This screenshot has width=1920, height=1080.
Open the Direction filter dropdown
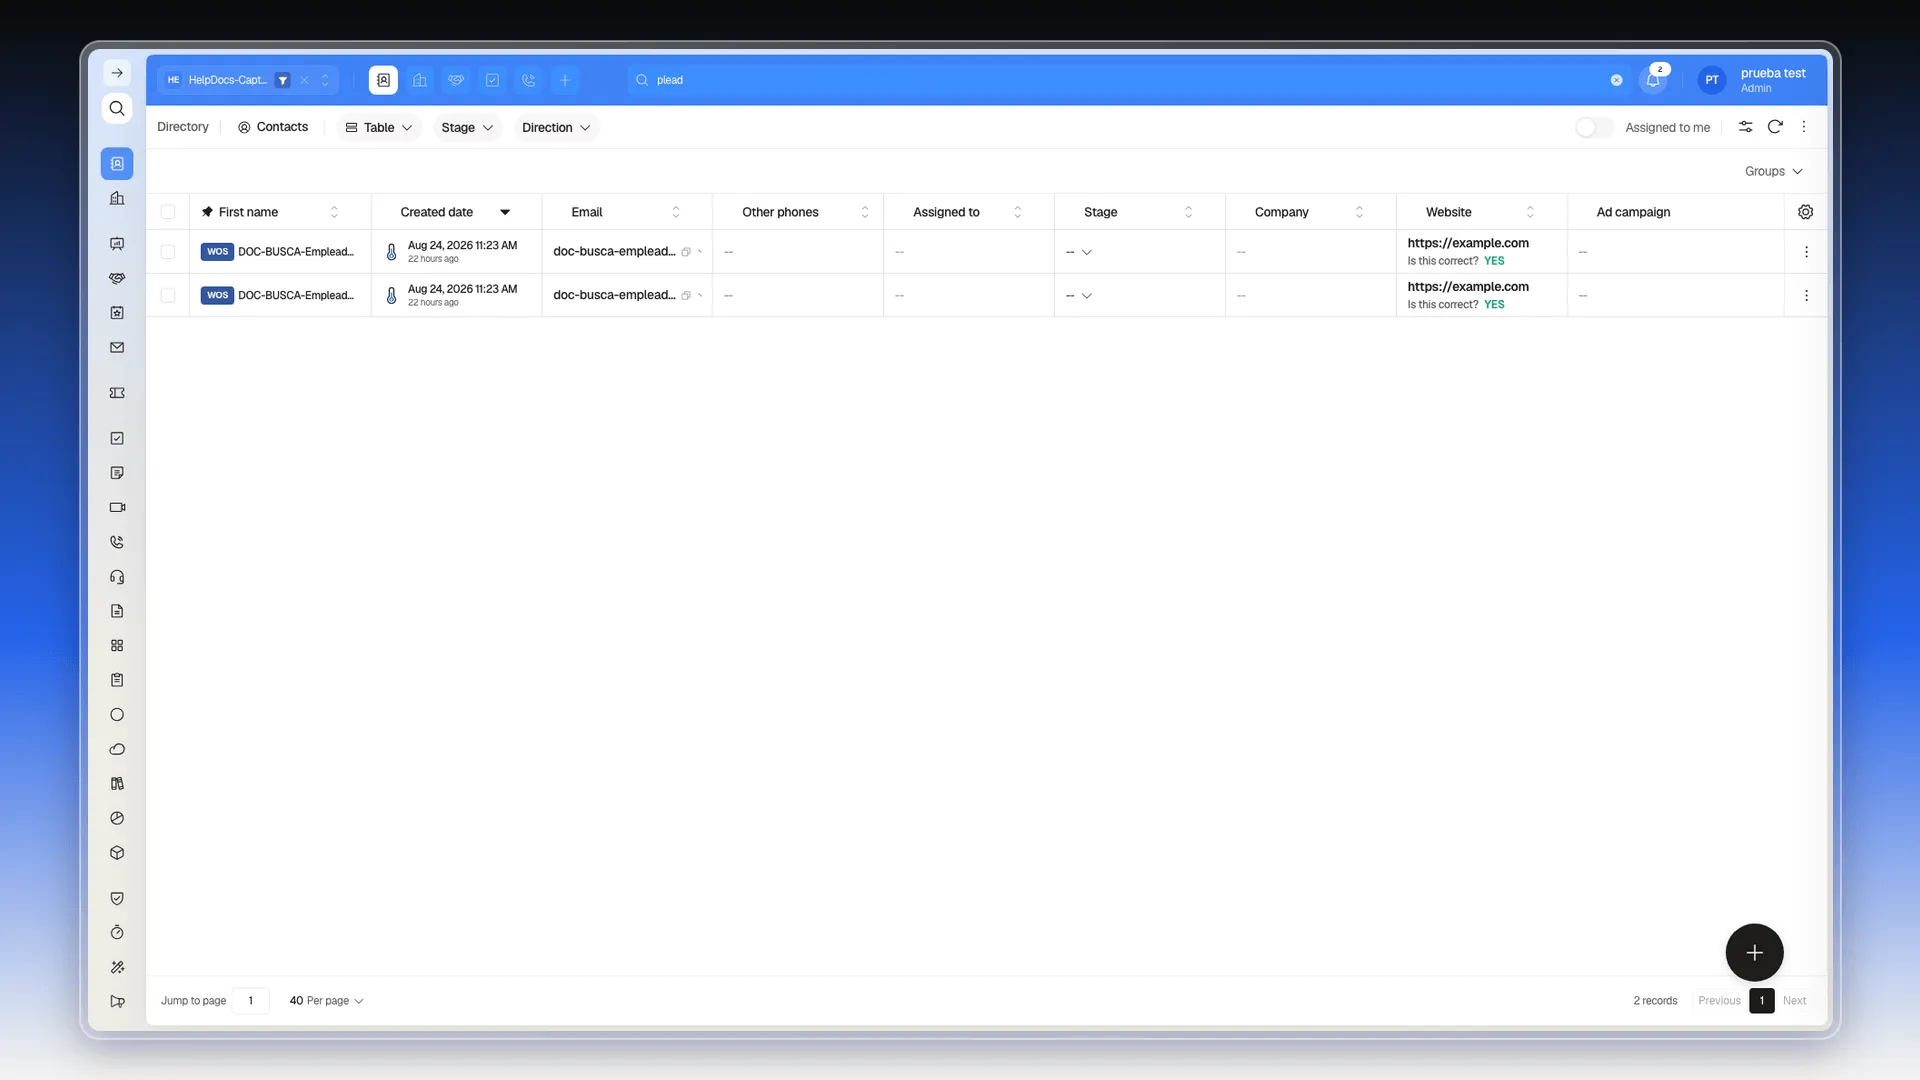556,128
